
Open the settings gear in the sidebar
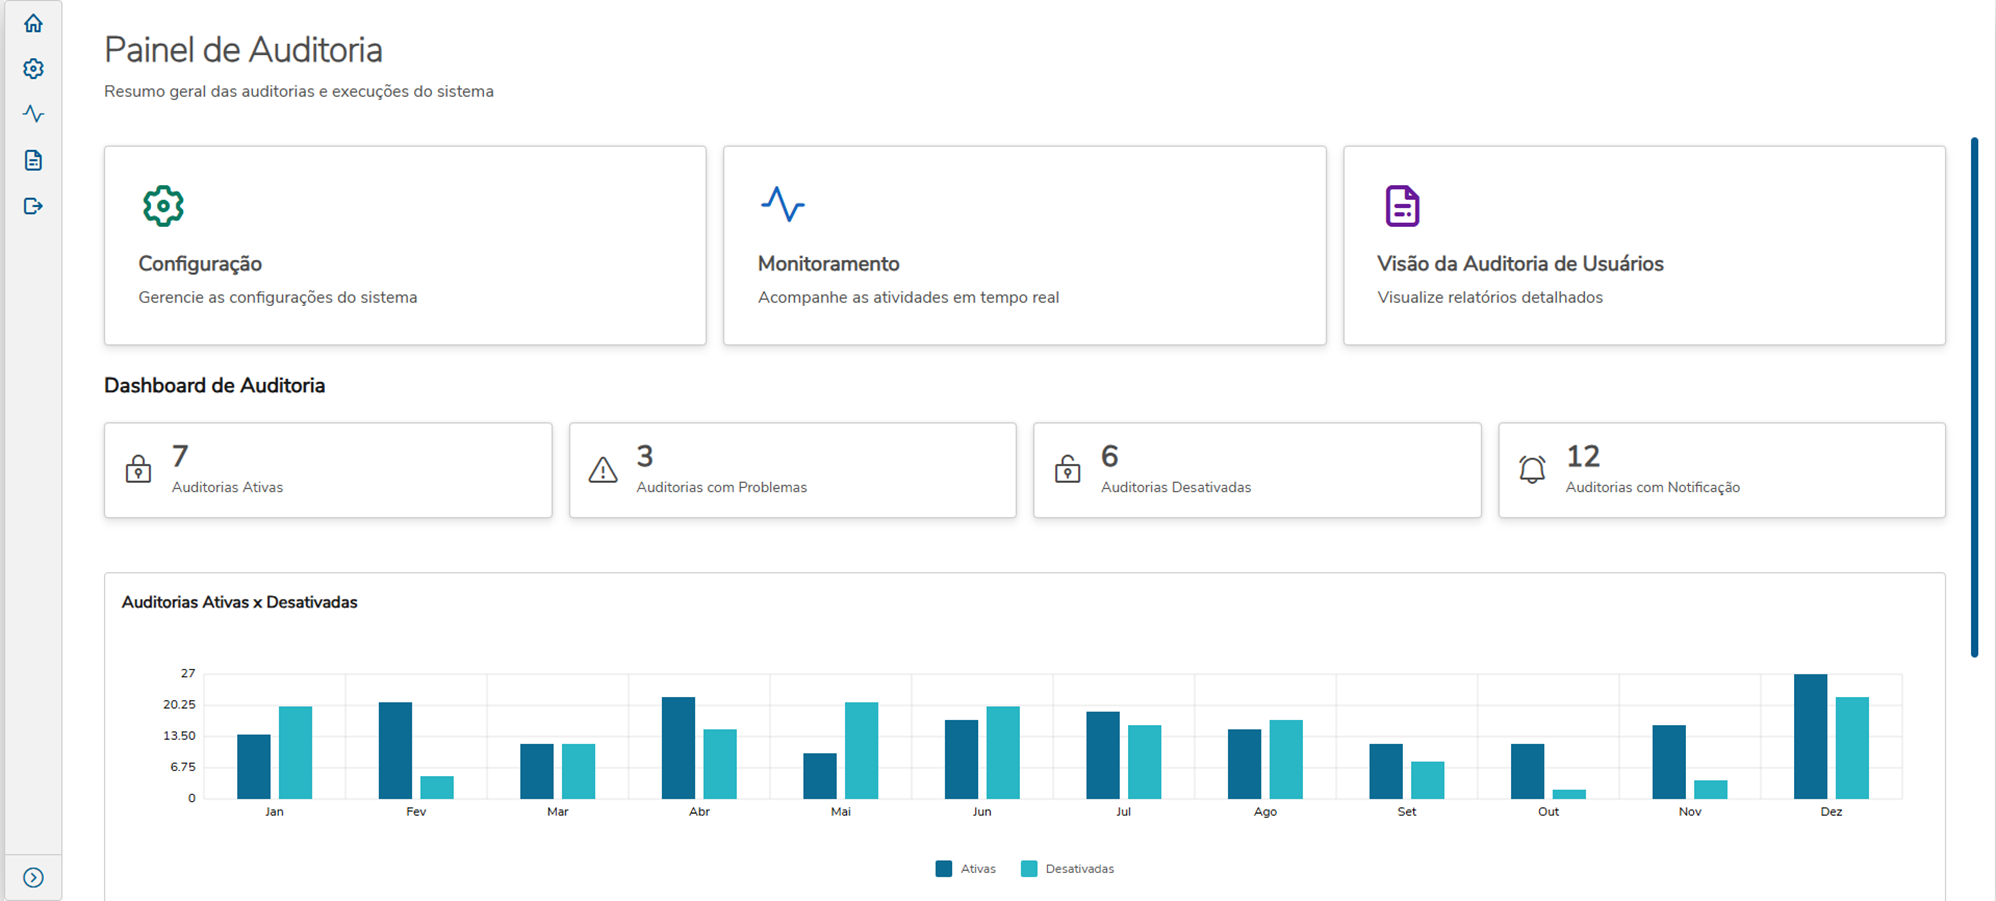pyautogui.click(x=33, y=68)
